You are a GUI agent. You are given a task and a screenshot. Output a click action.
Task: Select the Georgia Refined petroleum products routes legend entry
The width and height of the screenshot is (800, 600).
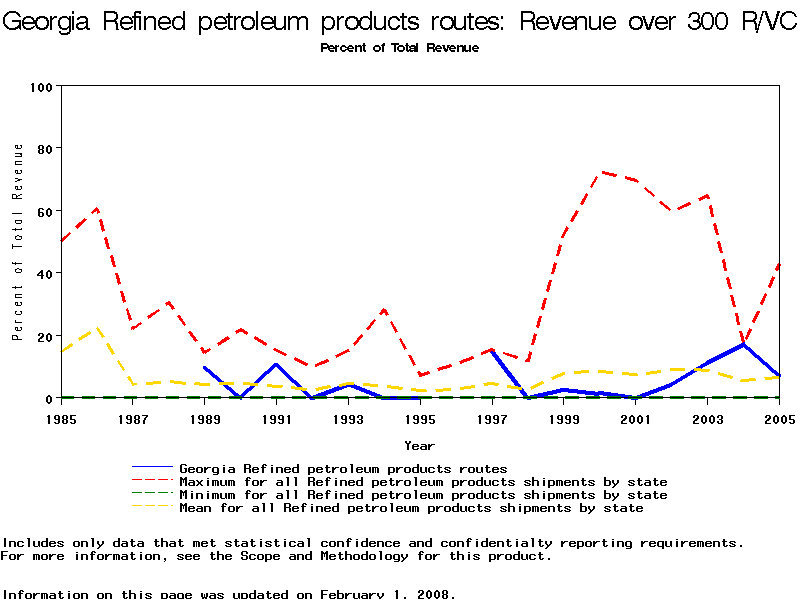coord(343,468)
